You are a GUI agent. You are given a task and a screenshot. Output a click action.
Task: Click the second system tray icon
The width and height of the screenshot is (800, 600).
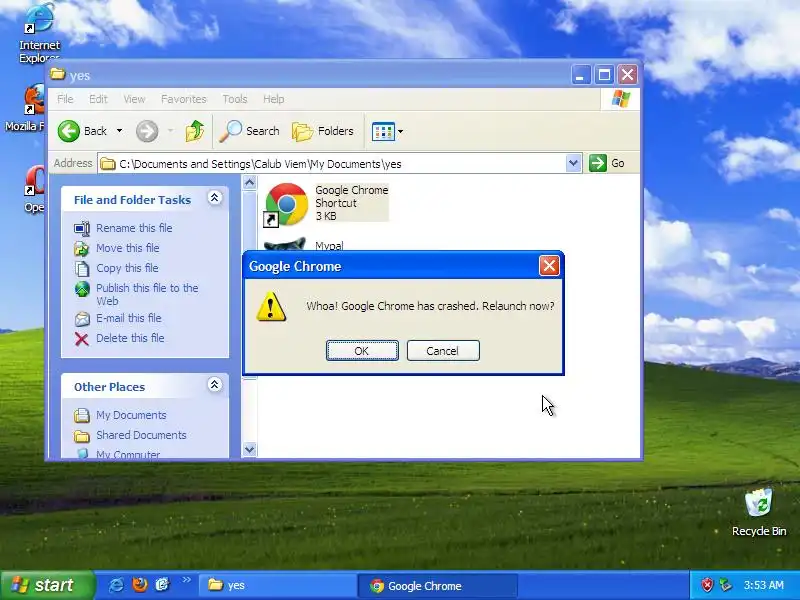pyautogui.click(x=725, y=585)
